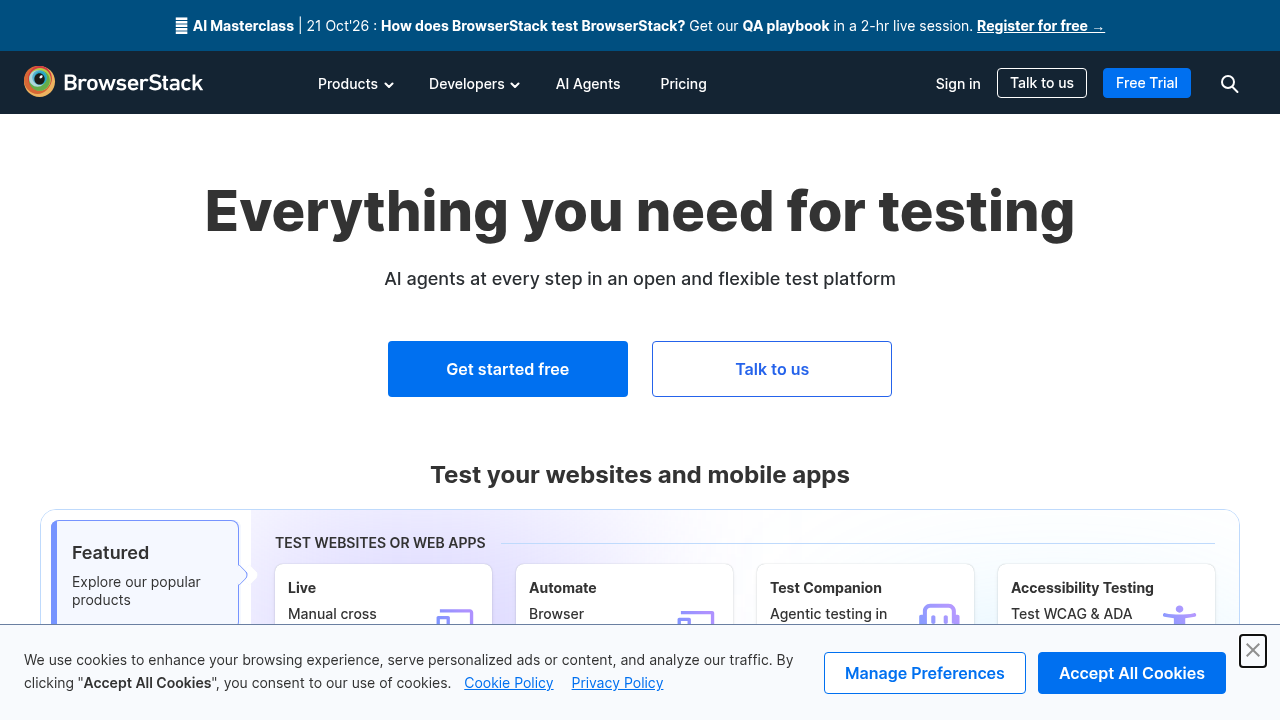Click the BrowserStack logo icon

(x=40, y=82)
